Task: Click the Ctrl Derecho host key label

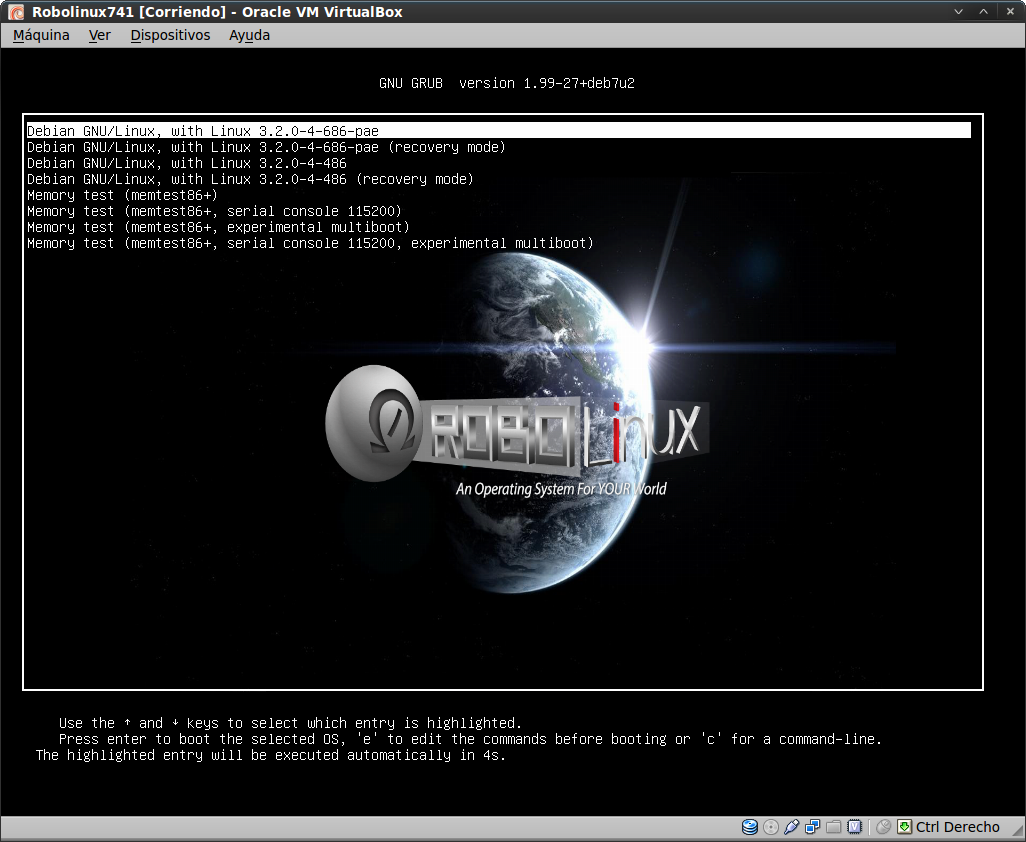Action: (x=957, y=827)
